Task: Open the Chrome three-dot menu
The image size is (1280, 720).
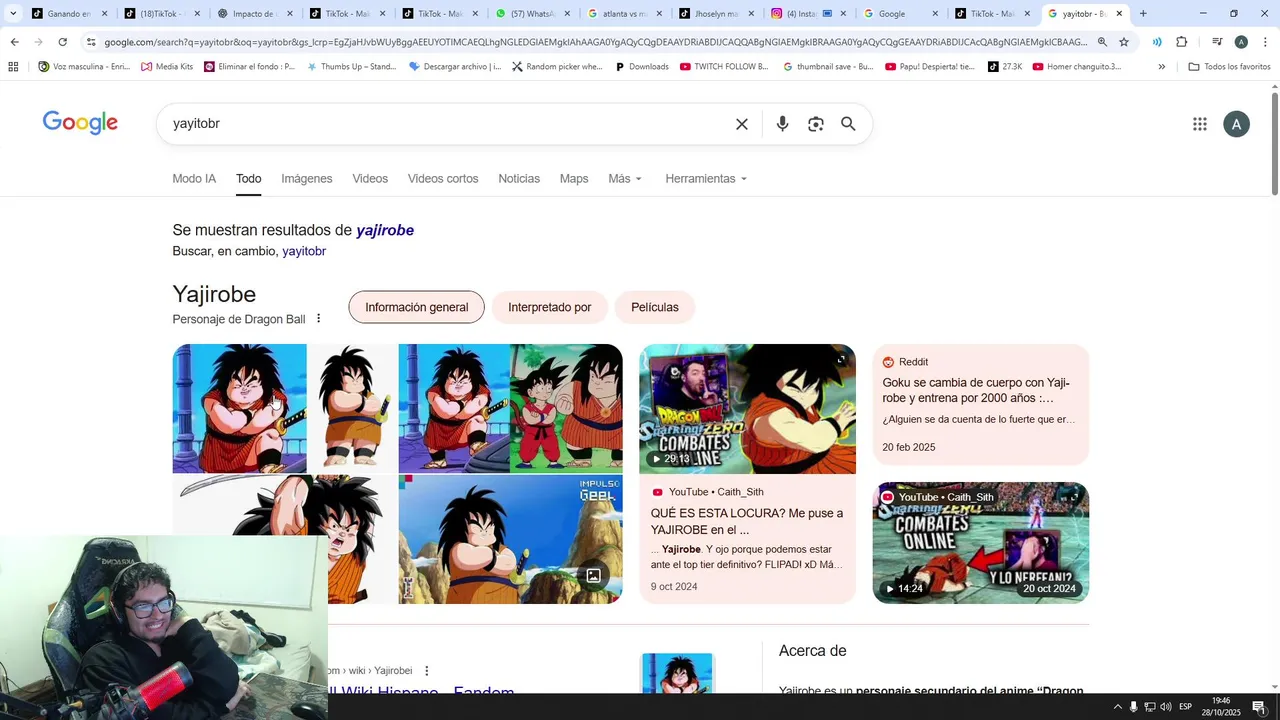Action: coord(1264,42)
